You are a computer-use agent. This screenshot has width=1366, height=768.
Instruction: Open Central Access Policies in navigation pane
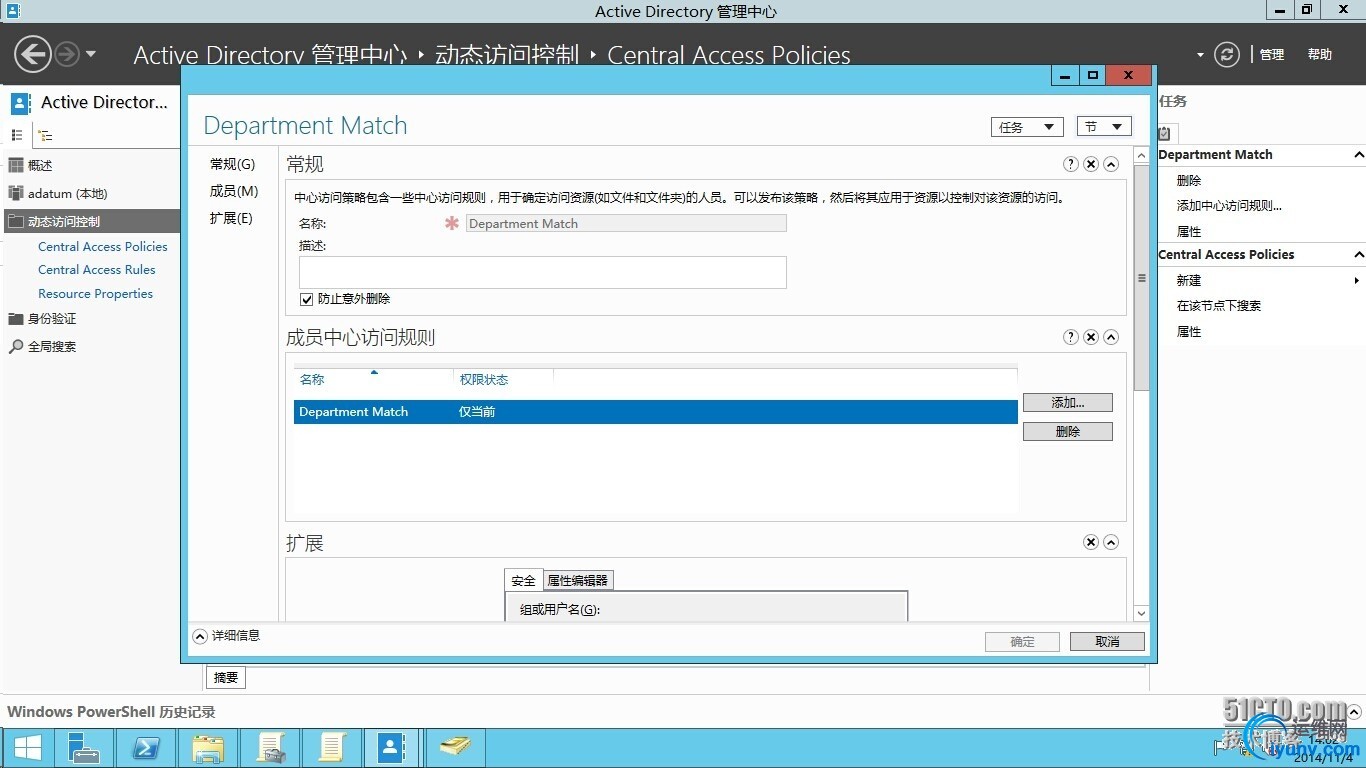pos(103,246)
